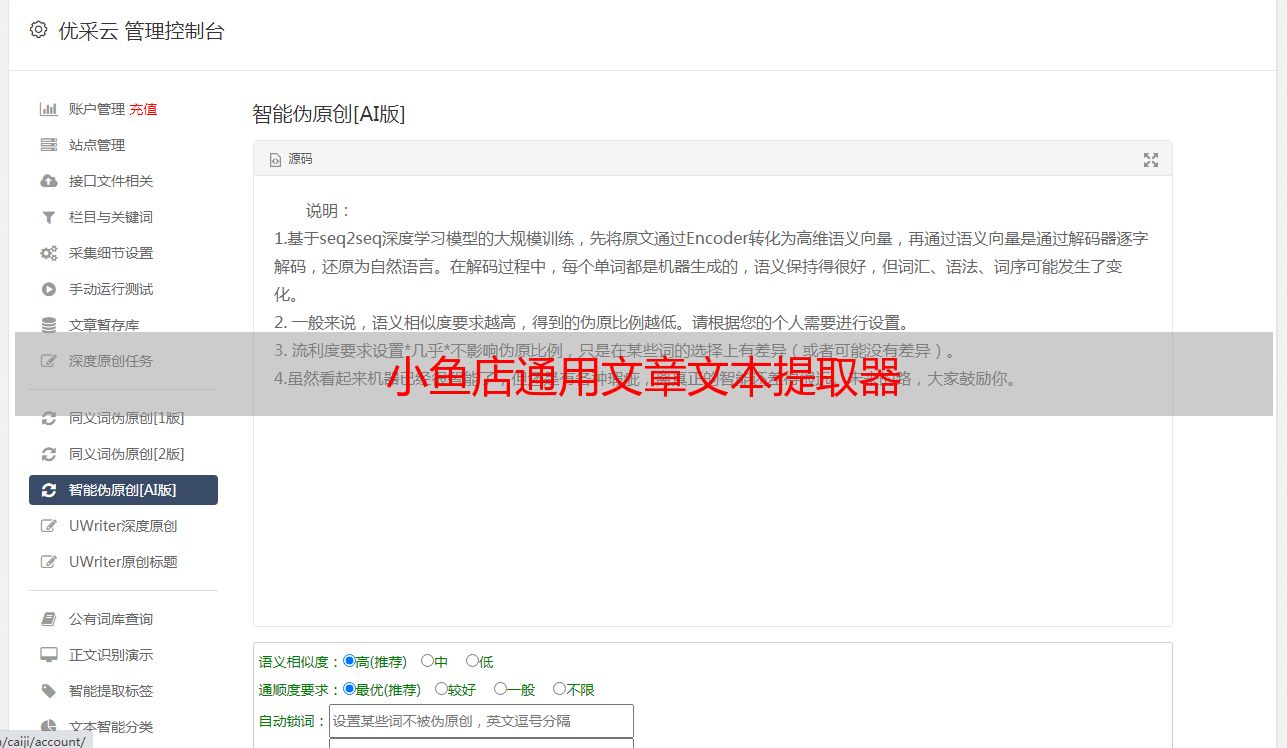
Task: Select 较好 for 通顺度要求
Action: tap(441, 689)
